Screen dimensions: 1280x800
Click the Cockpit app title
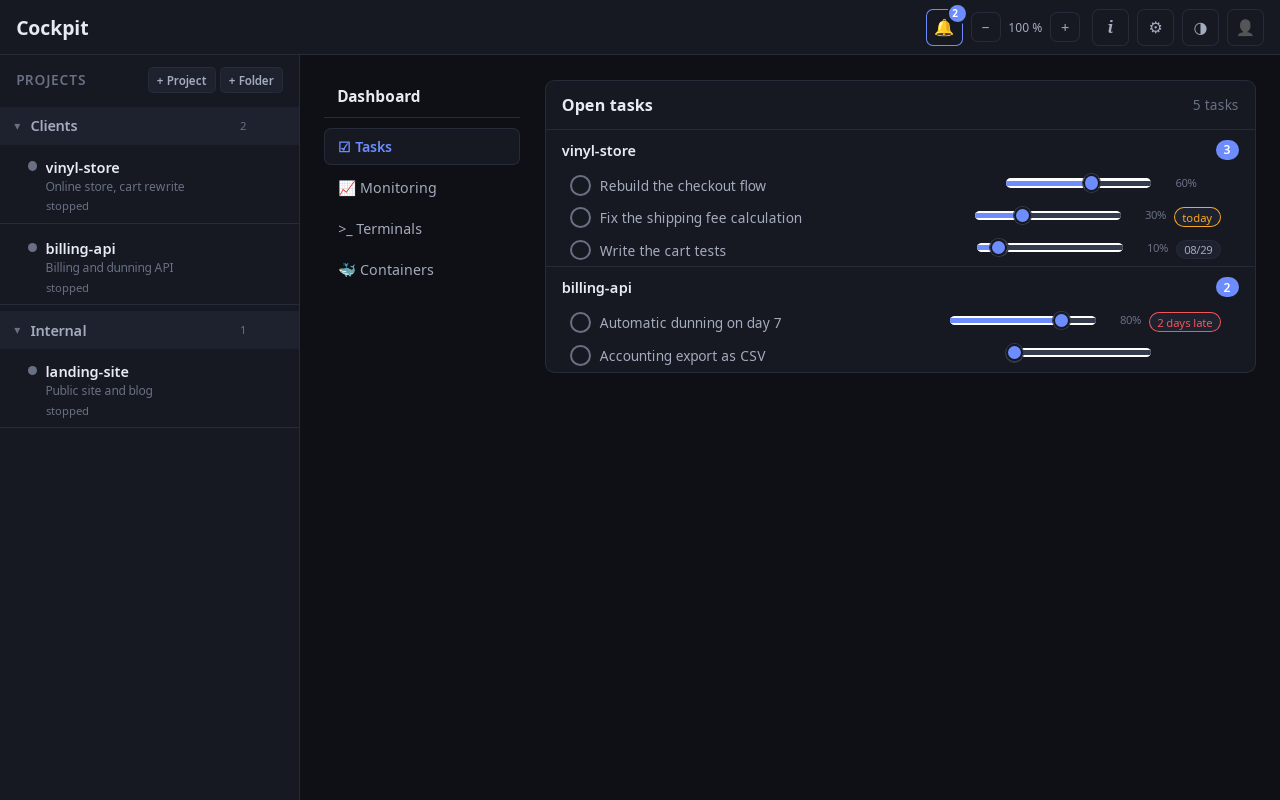[x=52, y=28]
